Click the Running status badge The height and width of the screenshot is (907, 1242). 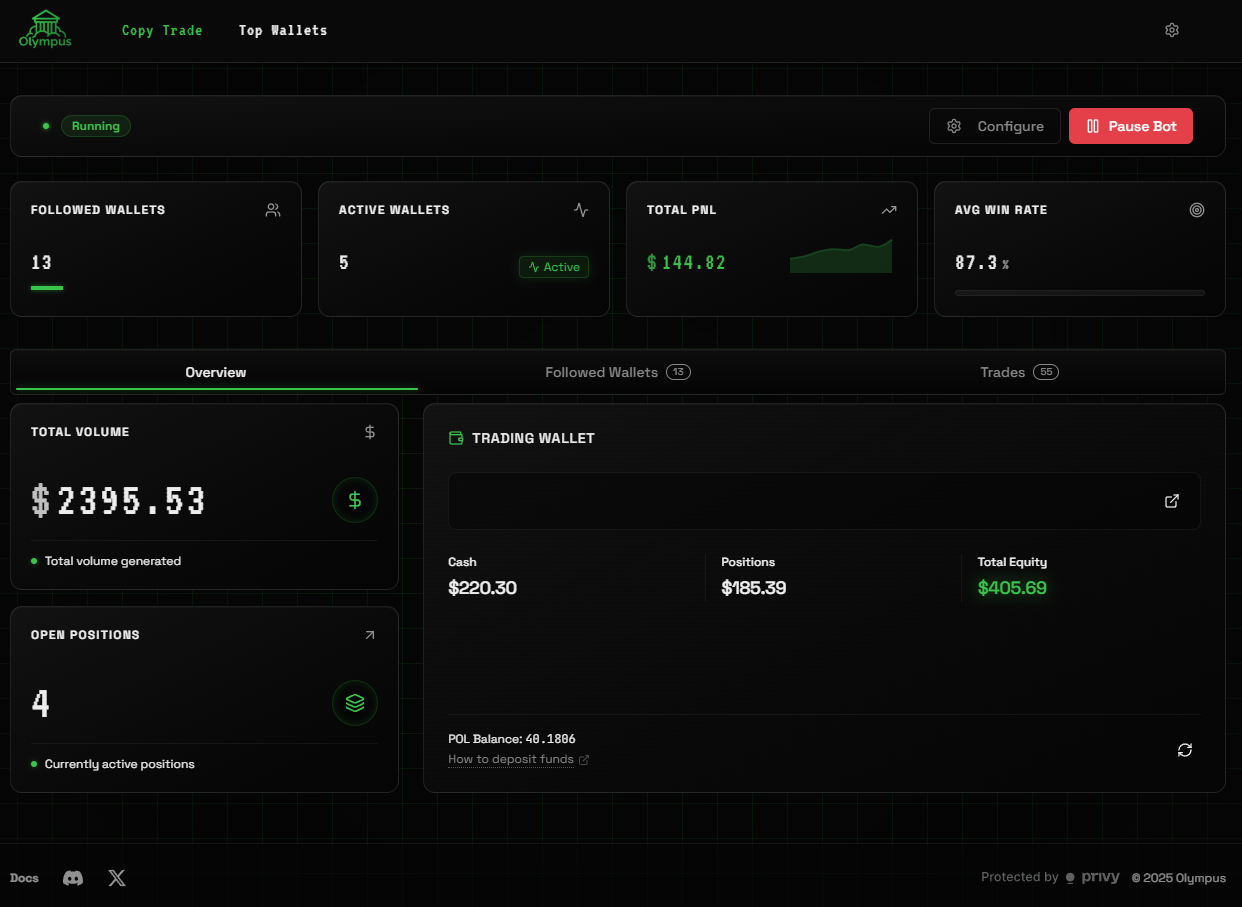tap(96, 126)
